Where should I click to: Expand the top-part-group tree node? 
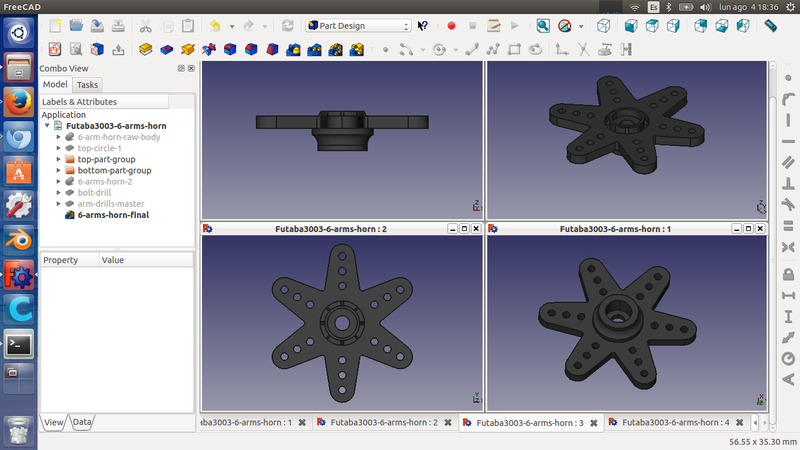click(x=58, y=159)
